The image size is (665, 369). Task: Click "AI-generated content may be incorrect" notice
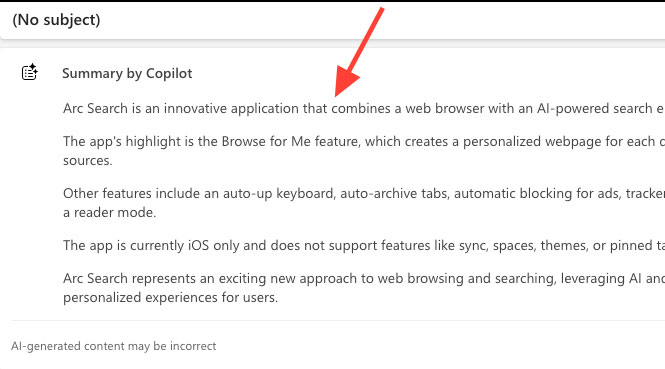pos(114,346)
